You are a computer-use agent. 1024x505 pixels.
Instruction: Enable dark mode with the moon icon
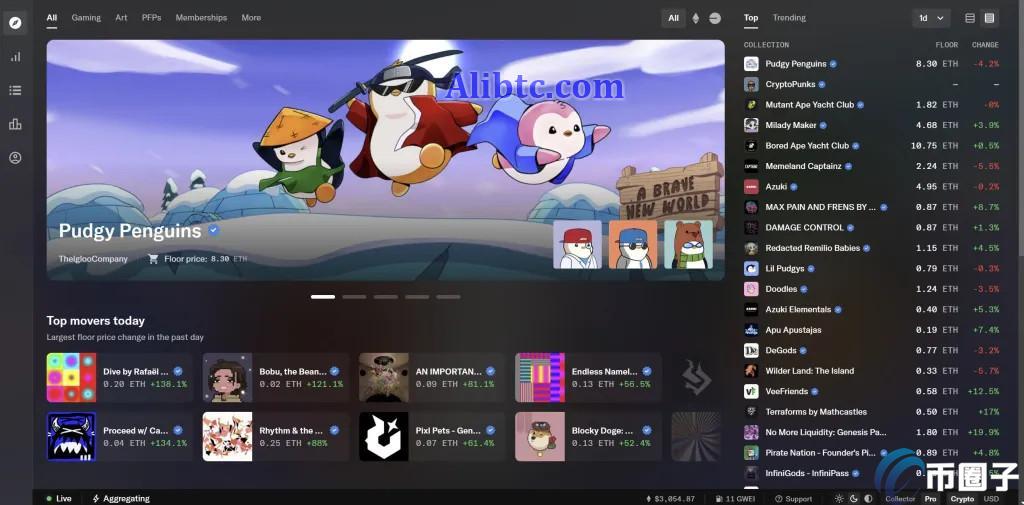point(853,498)
